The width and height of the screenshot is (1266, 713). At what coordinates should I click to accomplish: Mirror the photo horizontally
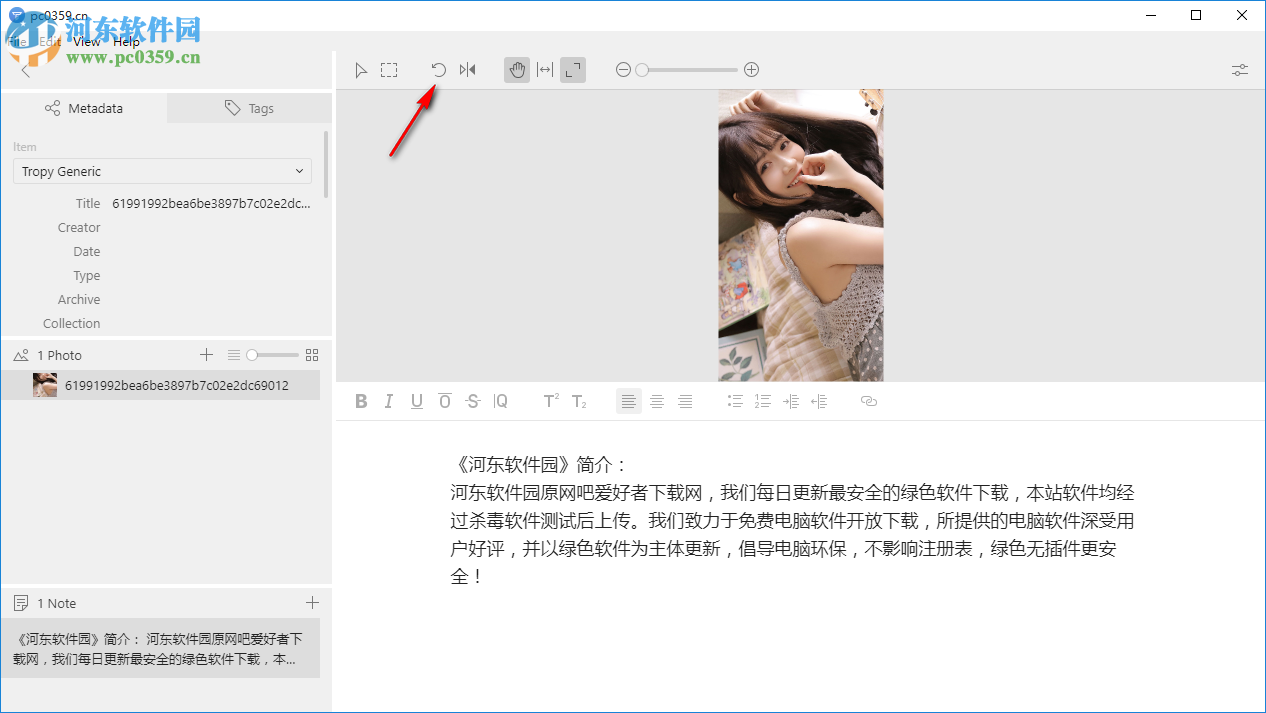click(467, 69)
